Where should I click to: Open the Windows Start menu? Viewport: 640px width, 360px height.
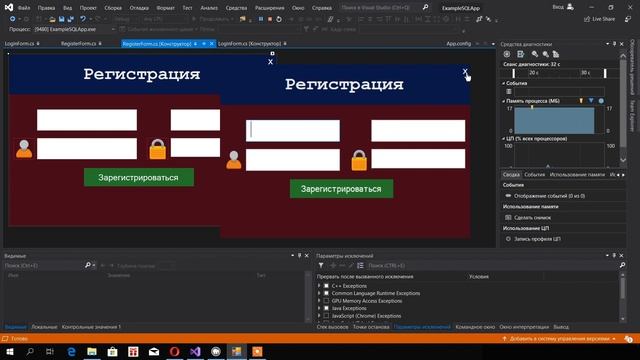[x=9, y=351]
